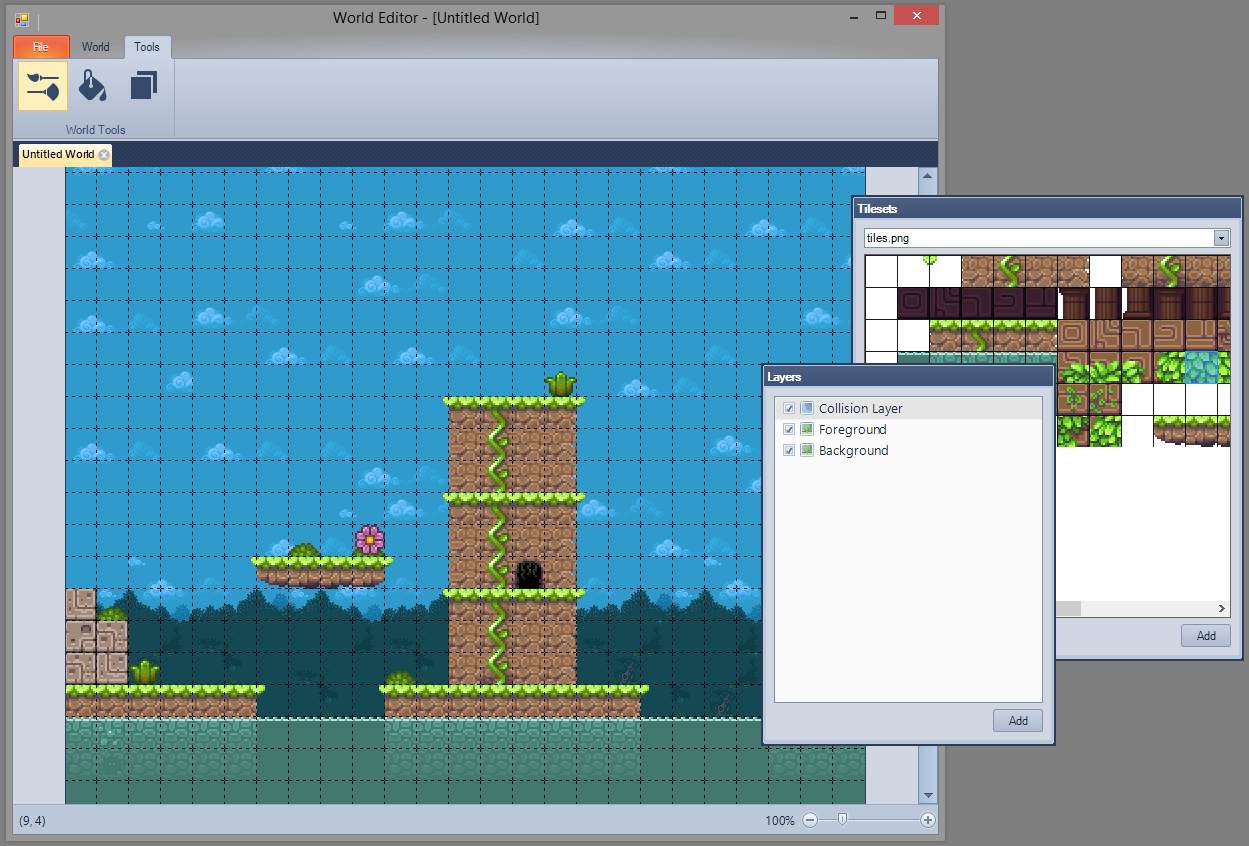Select the brush paint tool

click(43, 86)
